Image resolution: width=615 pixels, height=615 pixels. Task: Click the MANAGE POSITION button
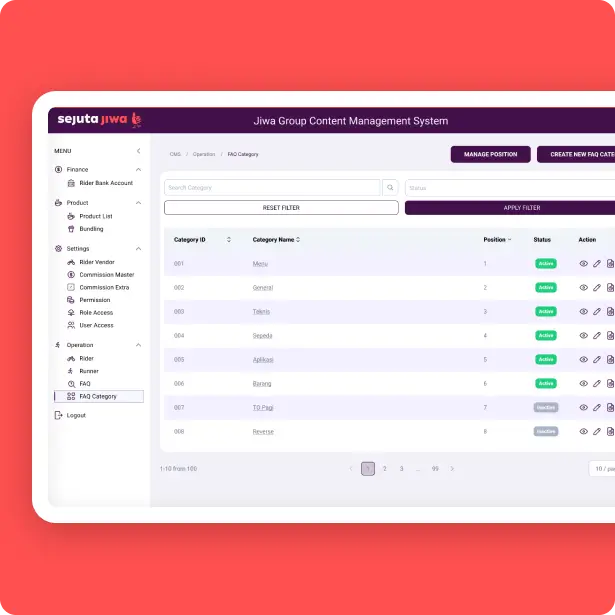pyautogui.click(x=490, y=155)
